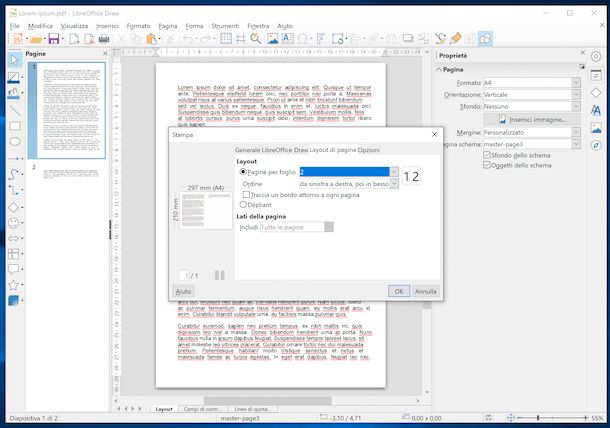Toggle the Oggetti dello schema checkbox

pyautogui.click(x=487, y=165)
